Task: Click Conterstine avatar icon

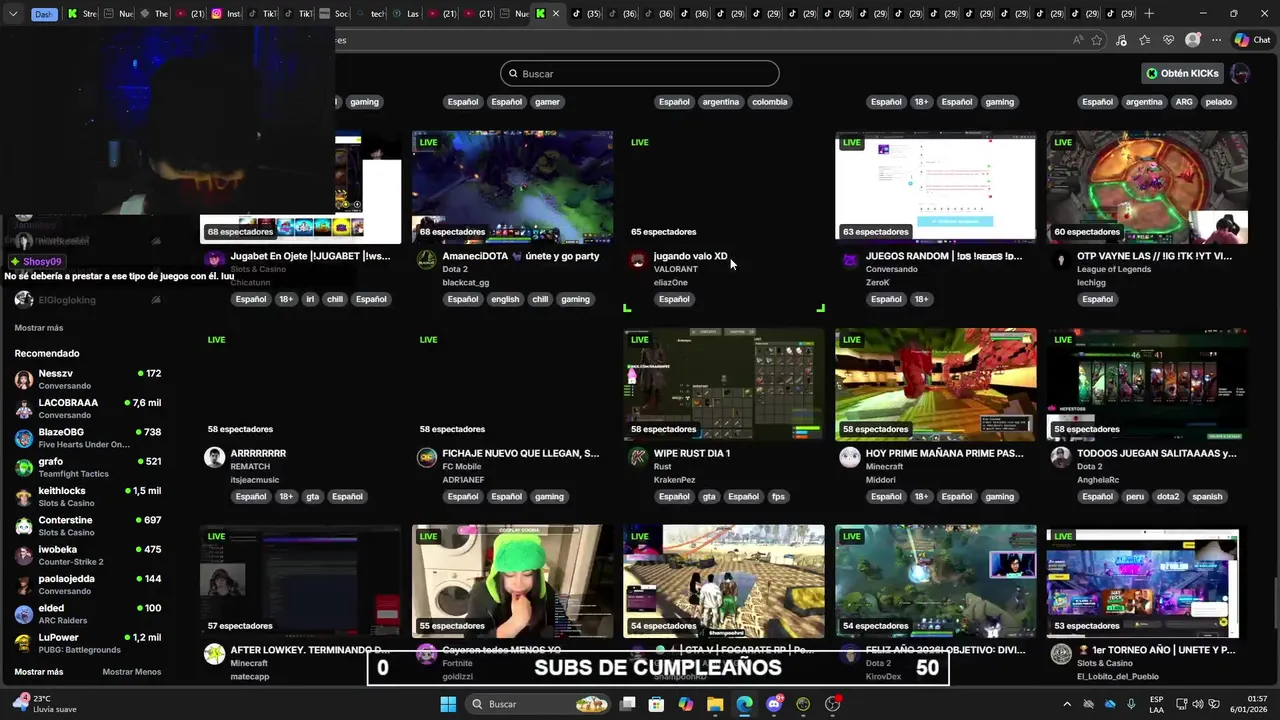Action: coord(24,526)
